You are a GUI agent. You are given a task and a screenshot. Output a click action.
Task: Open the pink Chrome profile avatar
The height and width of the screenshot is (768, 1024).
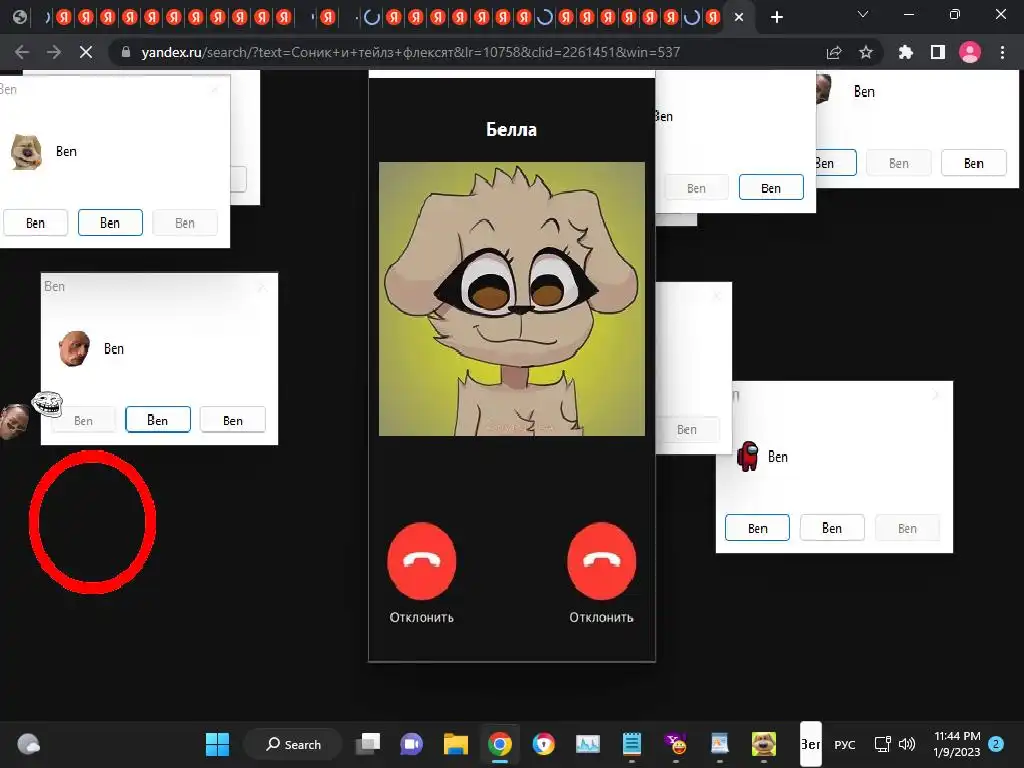tap(970, 52)
